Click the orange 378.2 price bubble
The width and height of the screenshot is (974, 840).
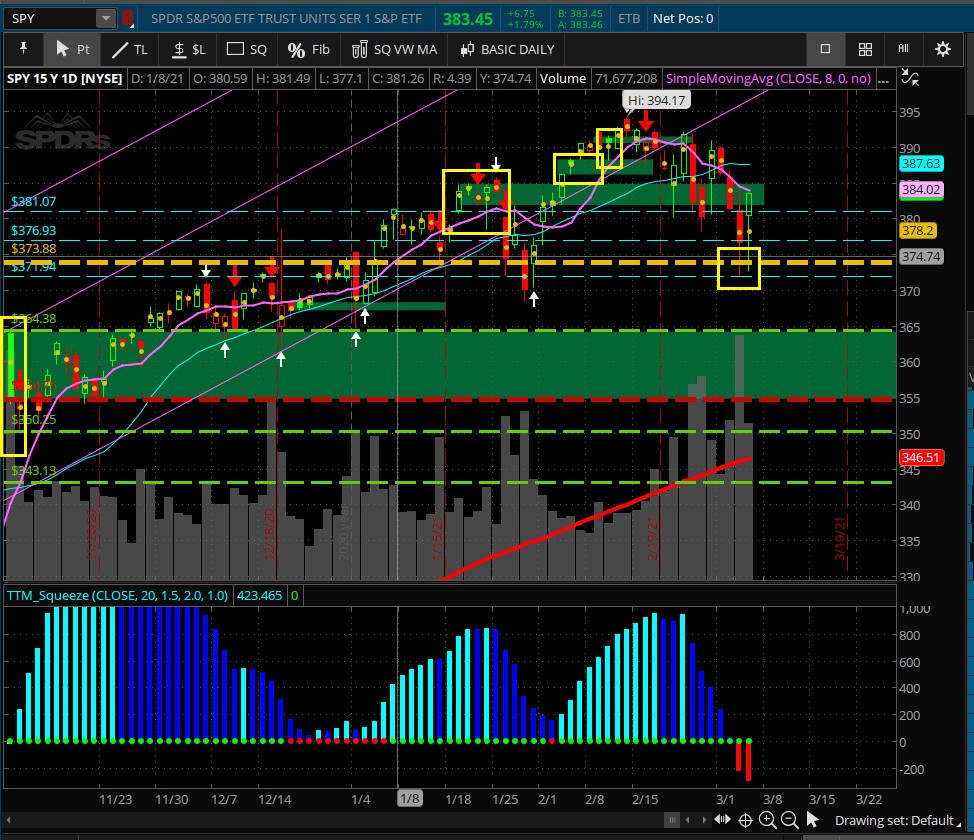click(917, 231)
